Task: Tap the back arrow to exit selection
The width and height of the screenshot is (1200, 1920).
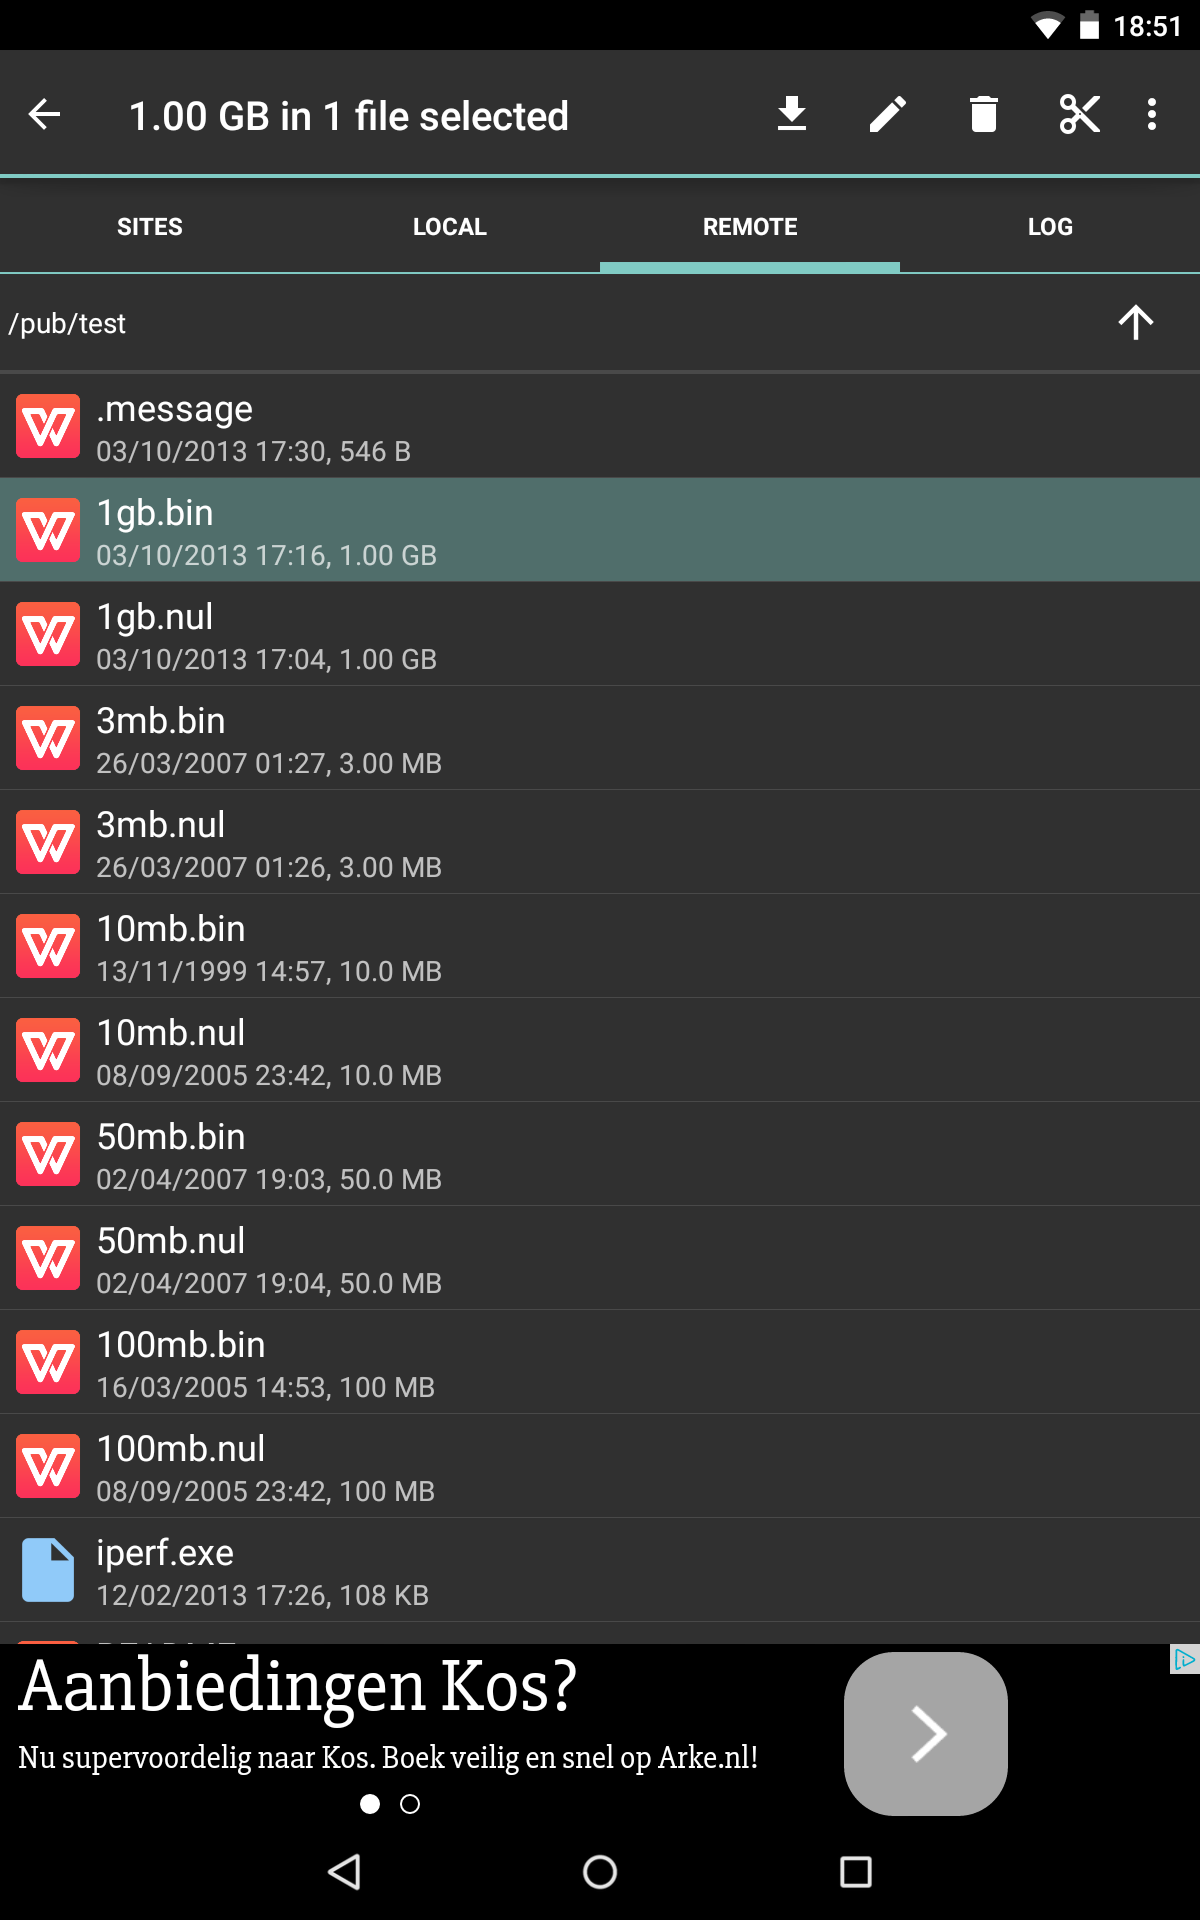Action: [44, 114]
